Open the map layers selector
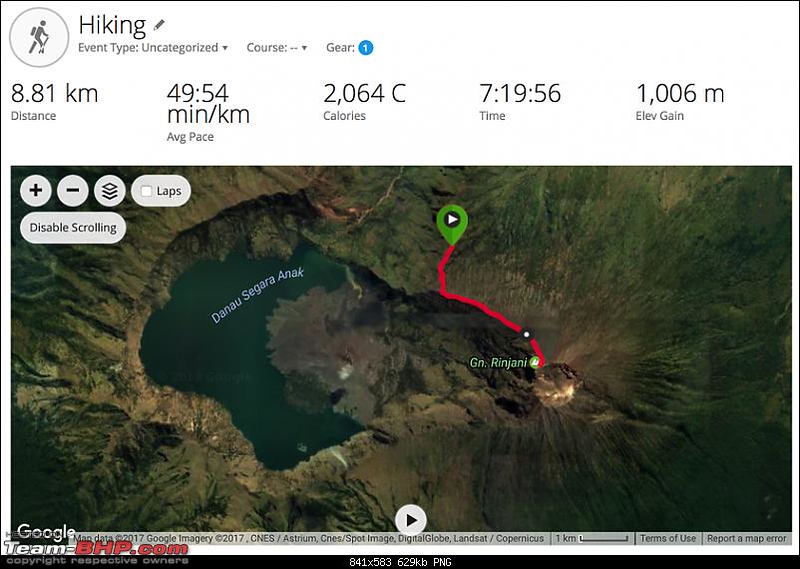The width and height of the screenshot is (800, 569). tap(110, 191)
